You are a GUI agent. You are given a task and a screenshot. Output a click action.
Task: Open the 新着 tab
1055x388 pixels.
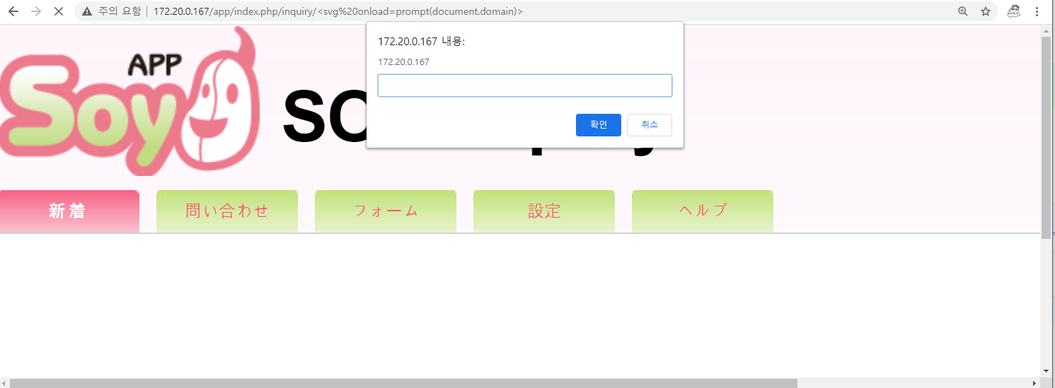pyautogui.click(x=69, y=211)
